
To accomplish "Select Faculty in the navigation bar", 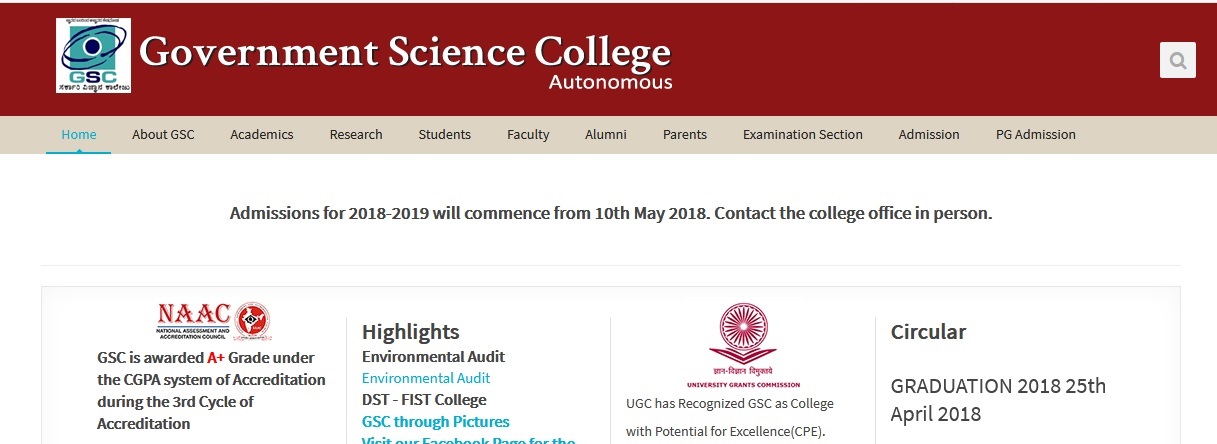I will tap(528, 134).
